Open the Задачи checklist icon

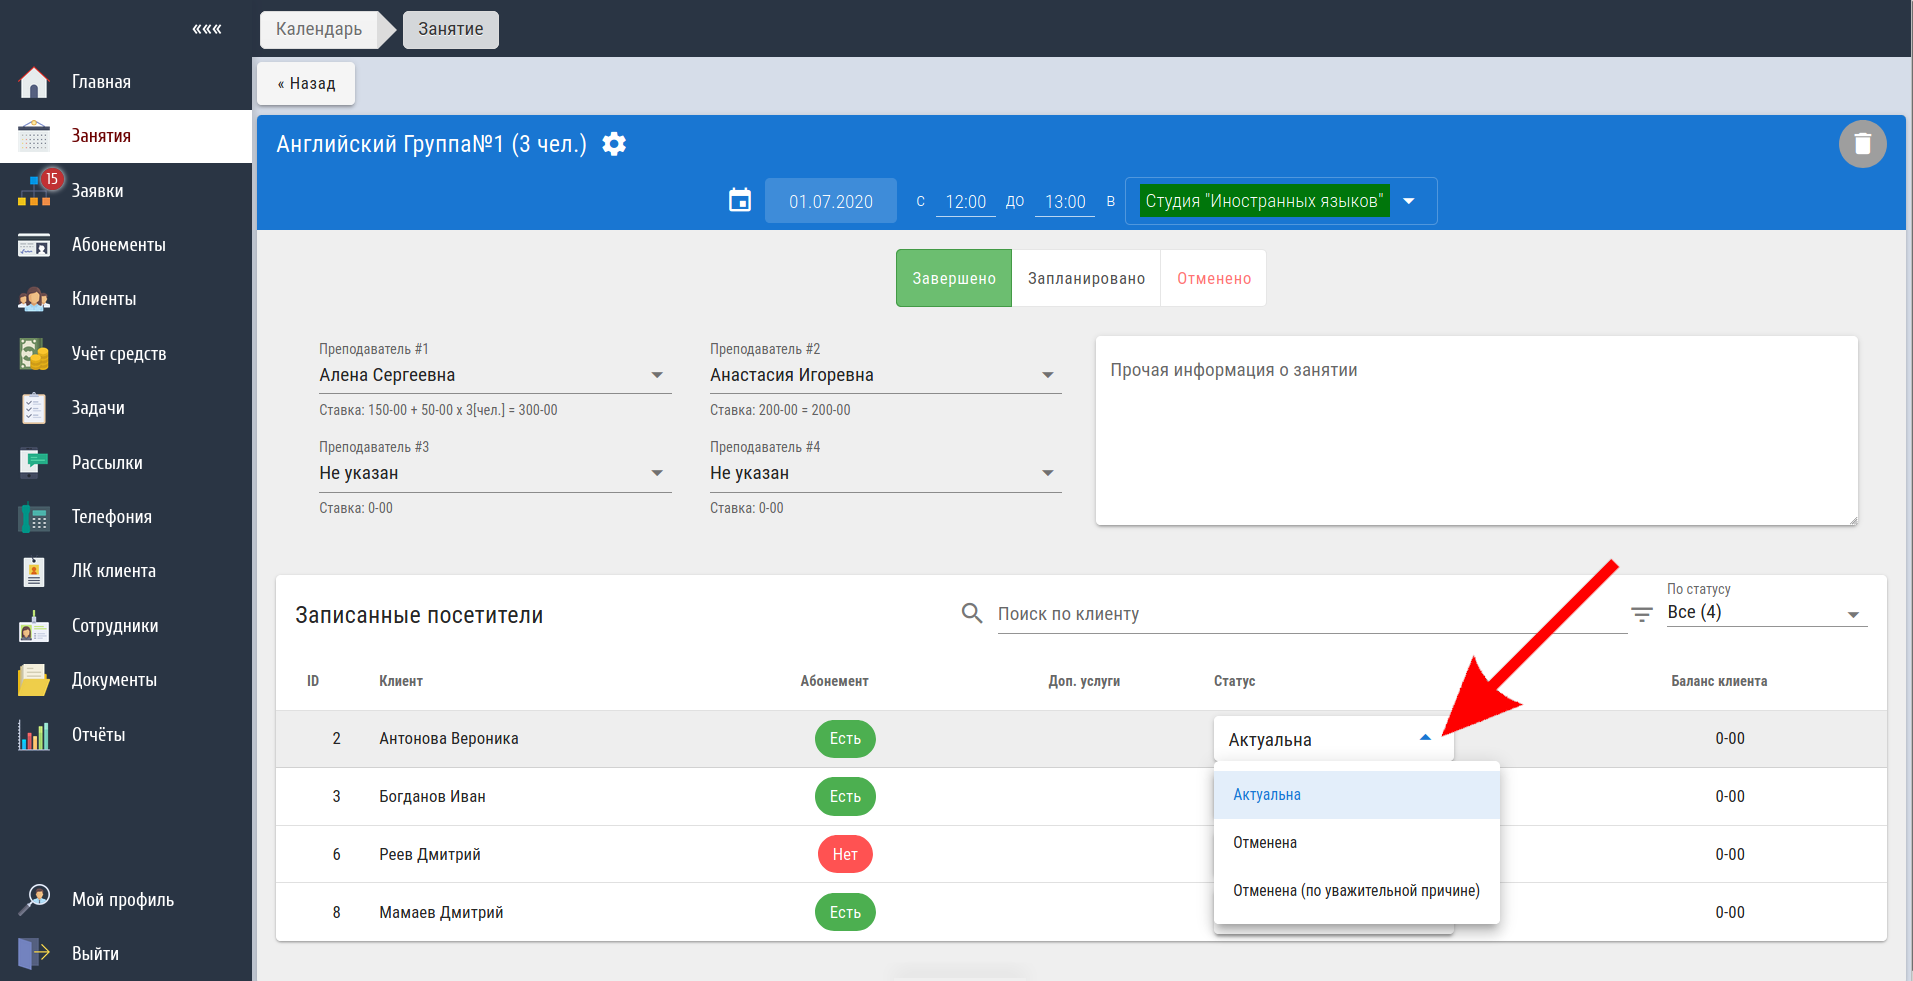(x=34, y=408)
